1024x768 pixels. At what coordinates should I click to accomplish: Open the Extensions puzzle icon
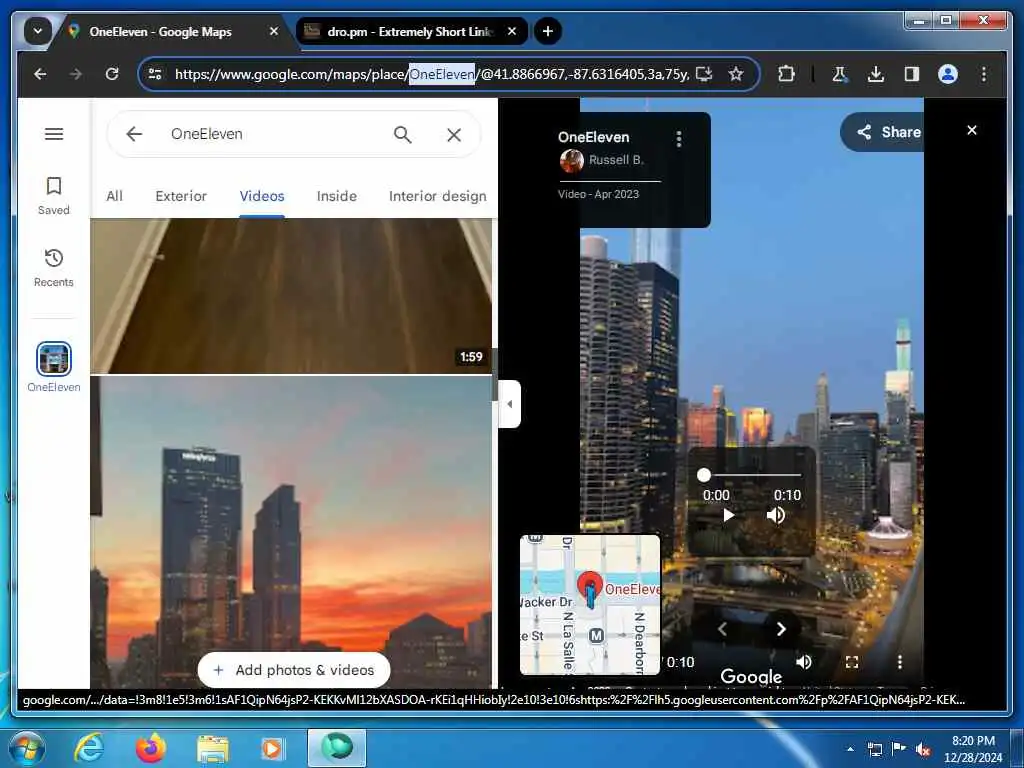[786, 74]
